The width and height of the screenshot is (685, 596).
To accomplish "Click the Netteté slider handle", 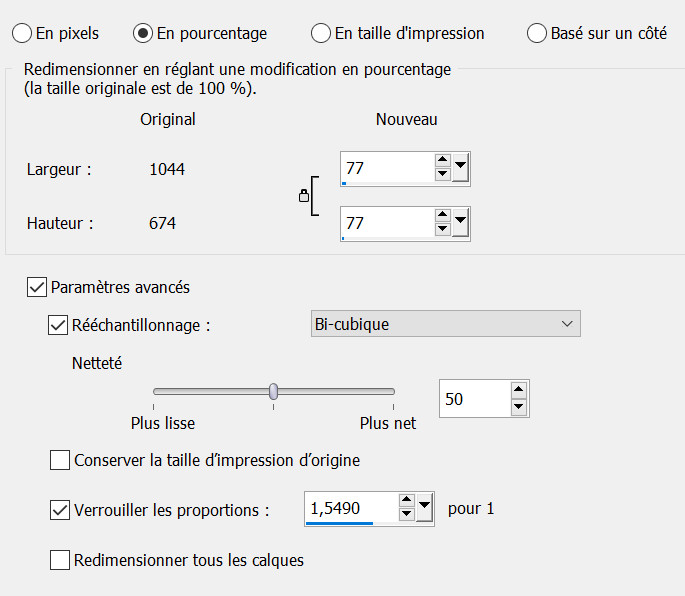I will coord(273,391).
